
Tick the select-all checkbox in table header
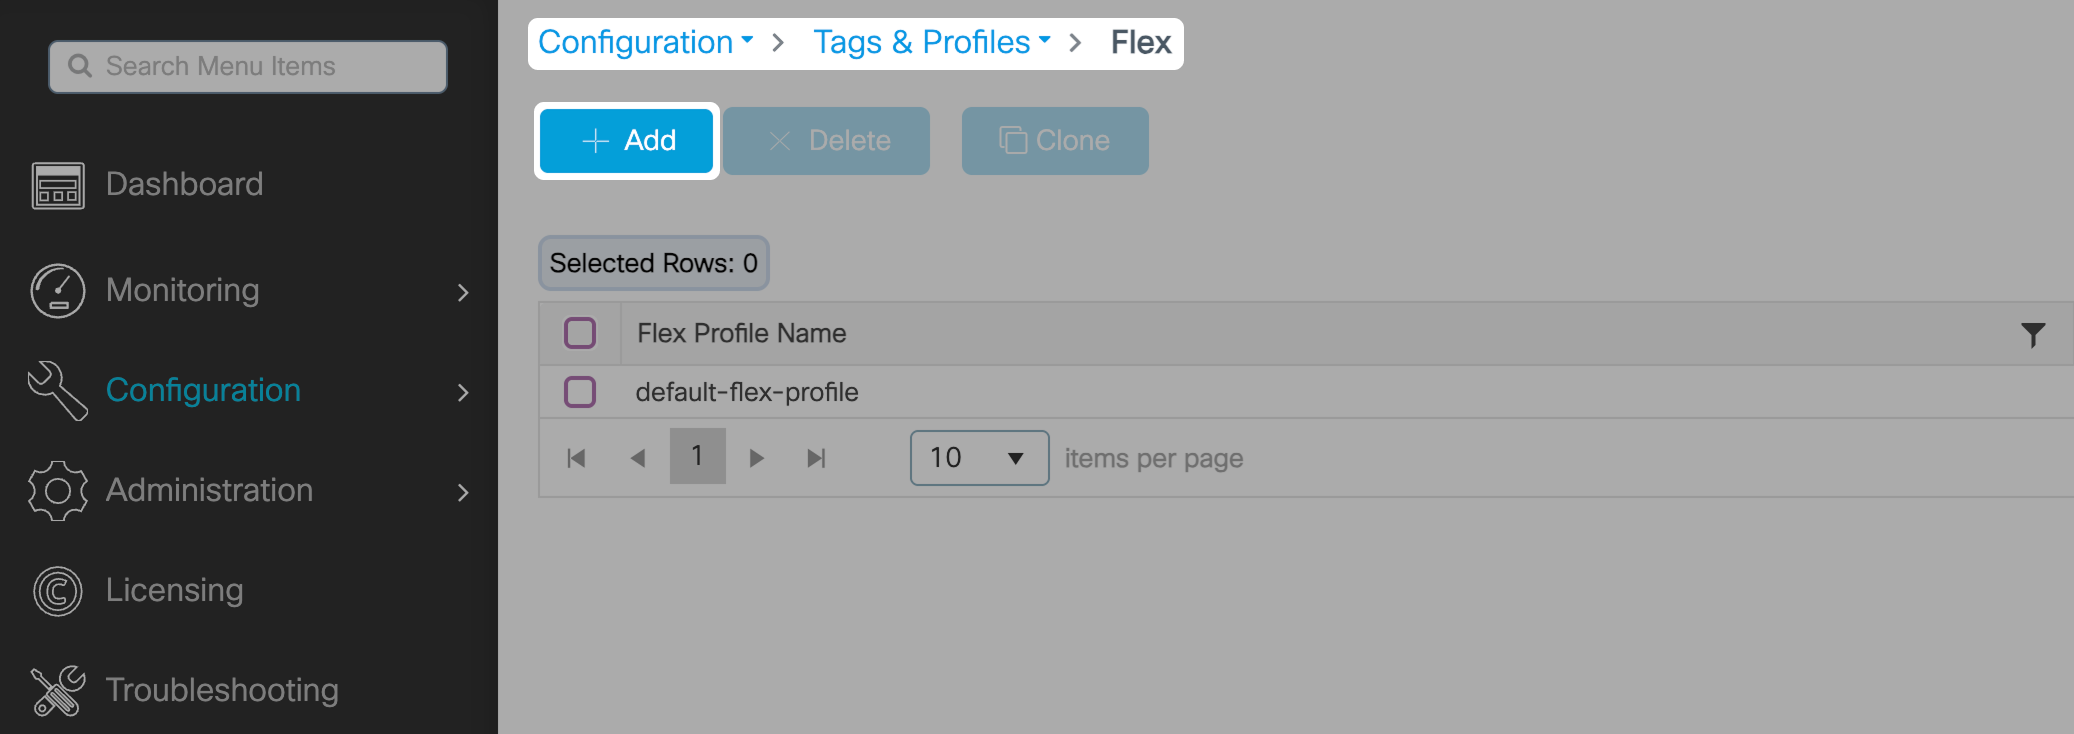(580, 333)
